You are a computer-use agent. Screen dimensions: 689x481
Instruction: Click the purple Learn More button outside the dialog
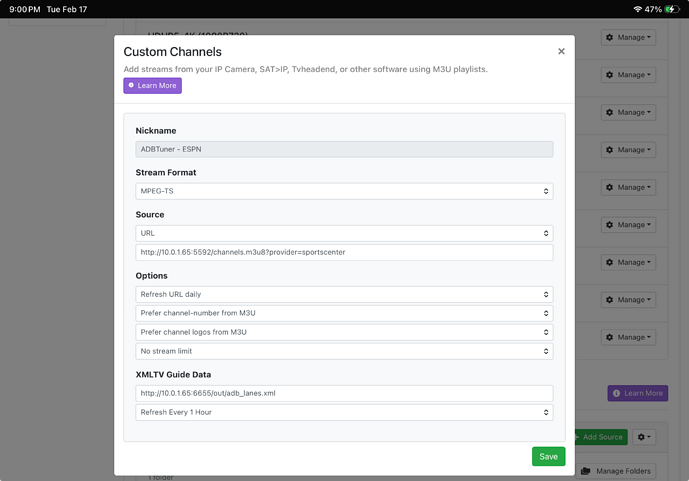637,393
